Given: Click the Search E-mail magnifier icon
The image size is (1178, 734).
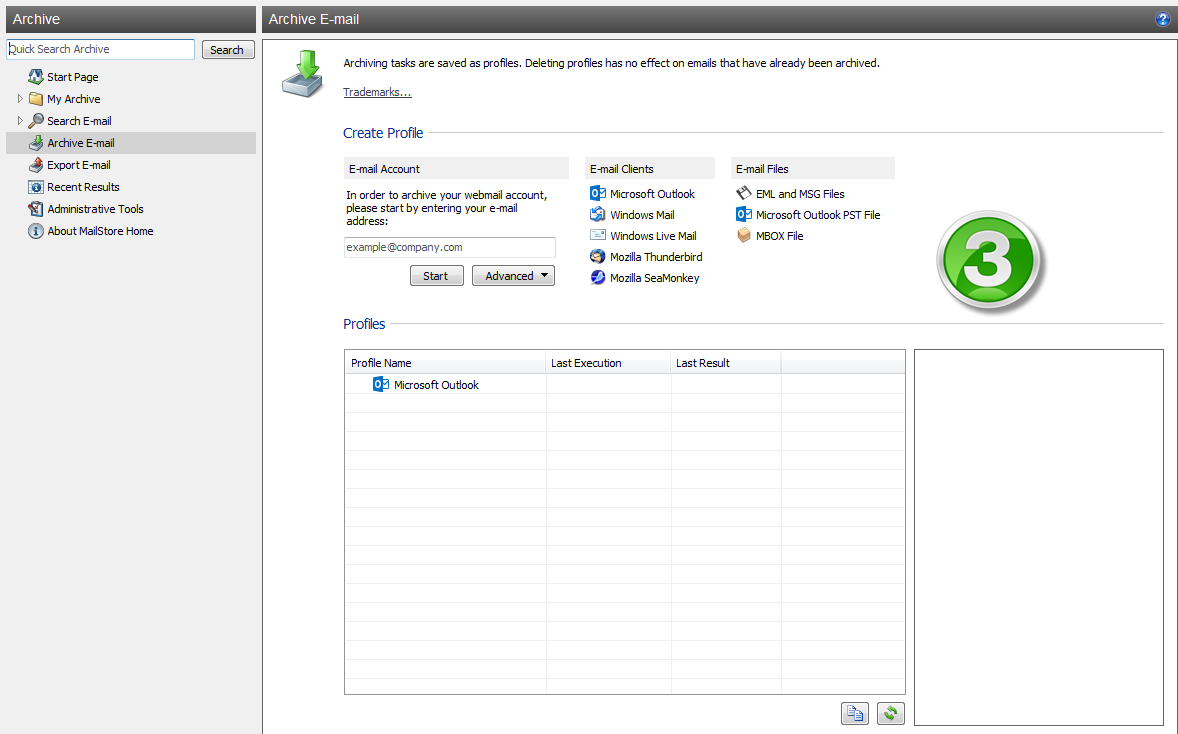Looking at the screenshot, I should point(35,120).
